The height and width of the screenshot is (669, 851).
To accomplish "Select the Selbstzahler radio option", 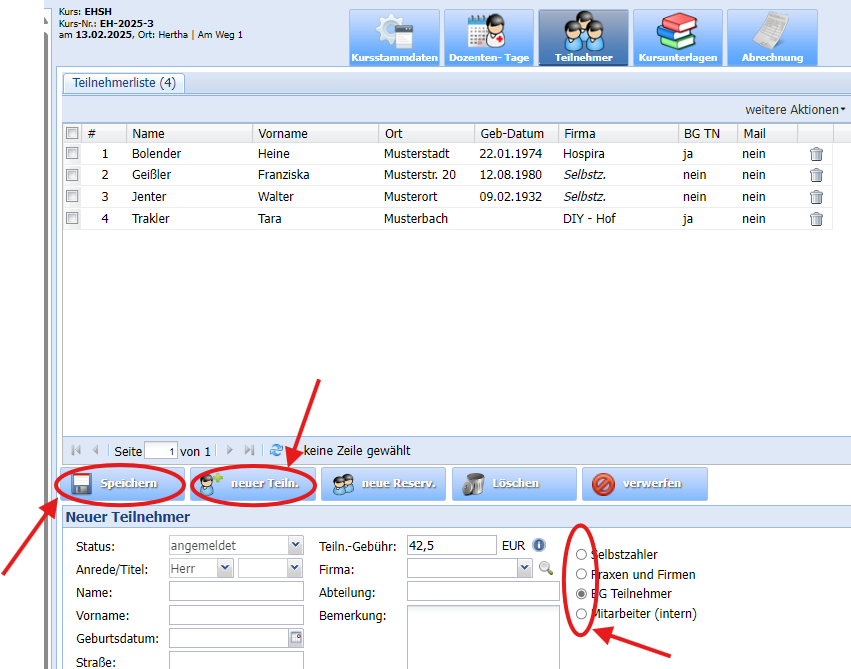I will (x=581, y=554).
